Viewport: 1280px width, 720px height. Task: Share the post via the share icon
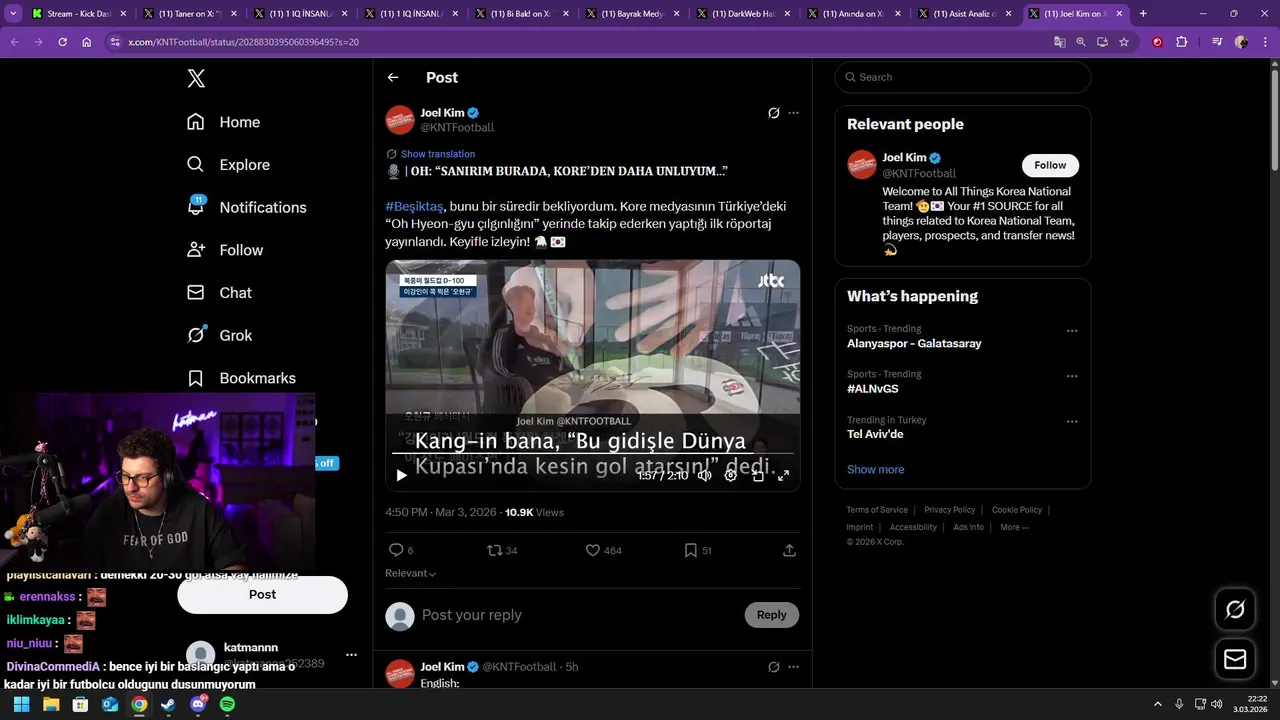click(x=789, y=550)
